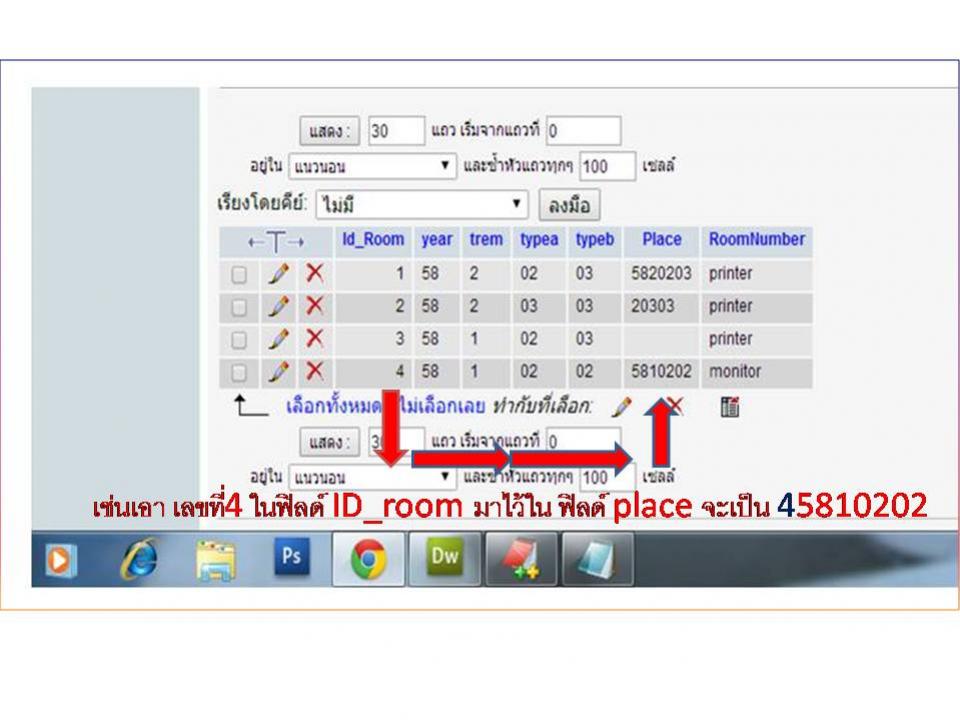Sort by typeb column header

click(594, 239)
